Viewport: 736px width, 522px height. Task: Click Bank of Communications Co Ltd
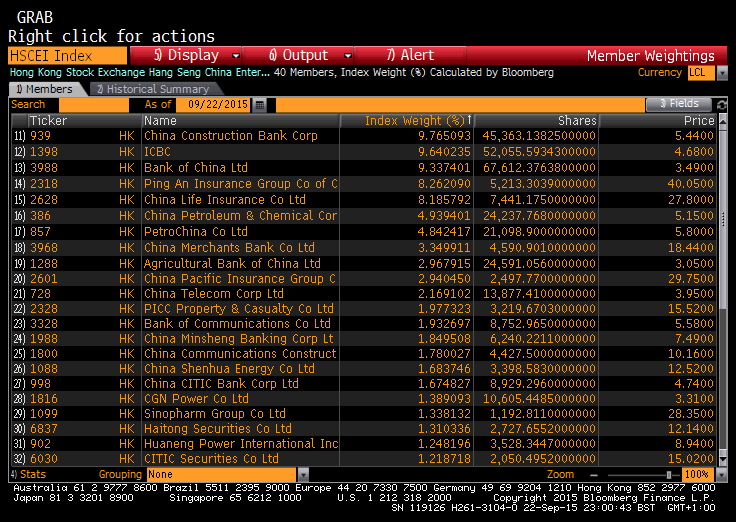click(237, 323)
